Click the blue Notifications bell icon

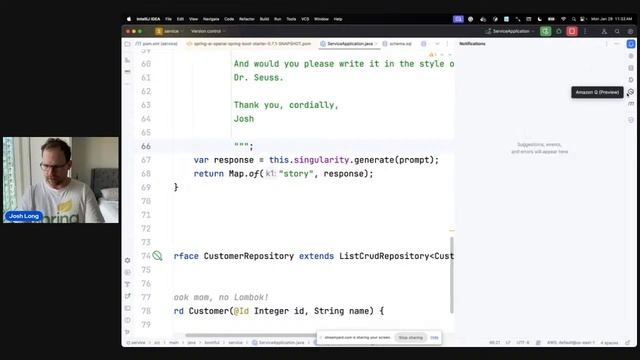(631, 44)
